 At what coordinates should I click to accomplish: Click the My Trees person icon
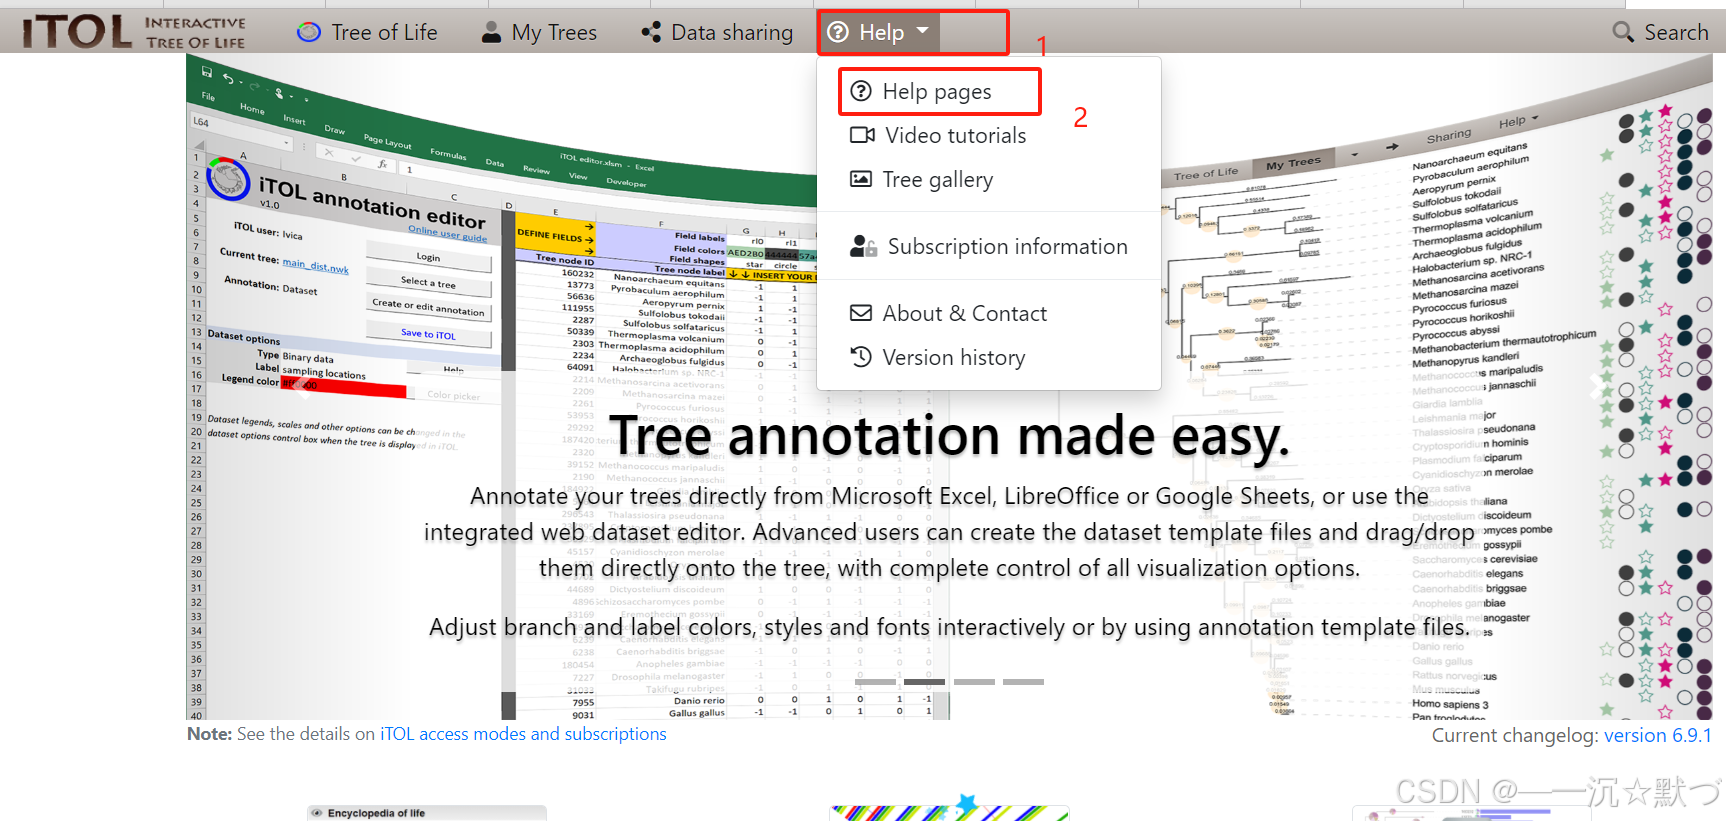tap(491, 32)
